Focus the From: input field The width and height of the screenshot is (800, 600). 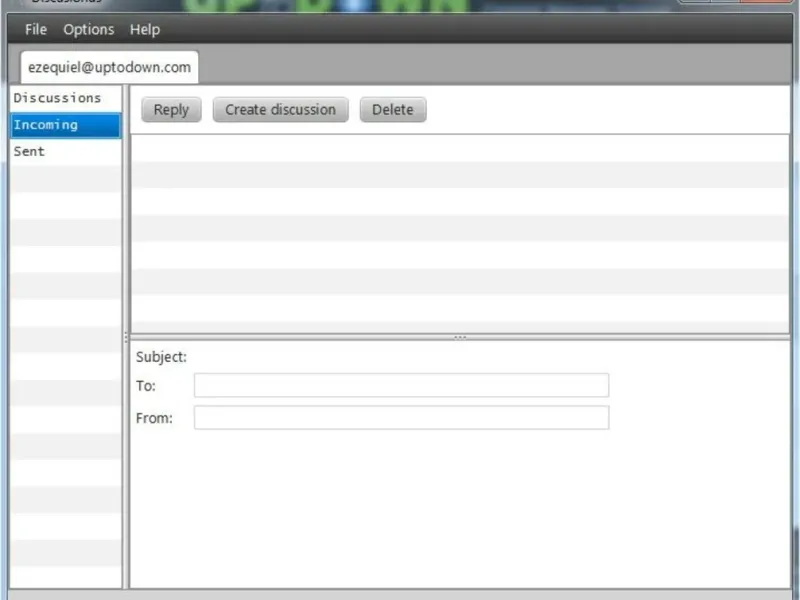coord(402,417)
